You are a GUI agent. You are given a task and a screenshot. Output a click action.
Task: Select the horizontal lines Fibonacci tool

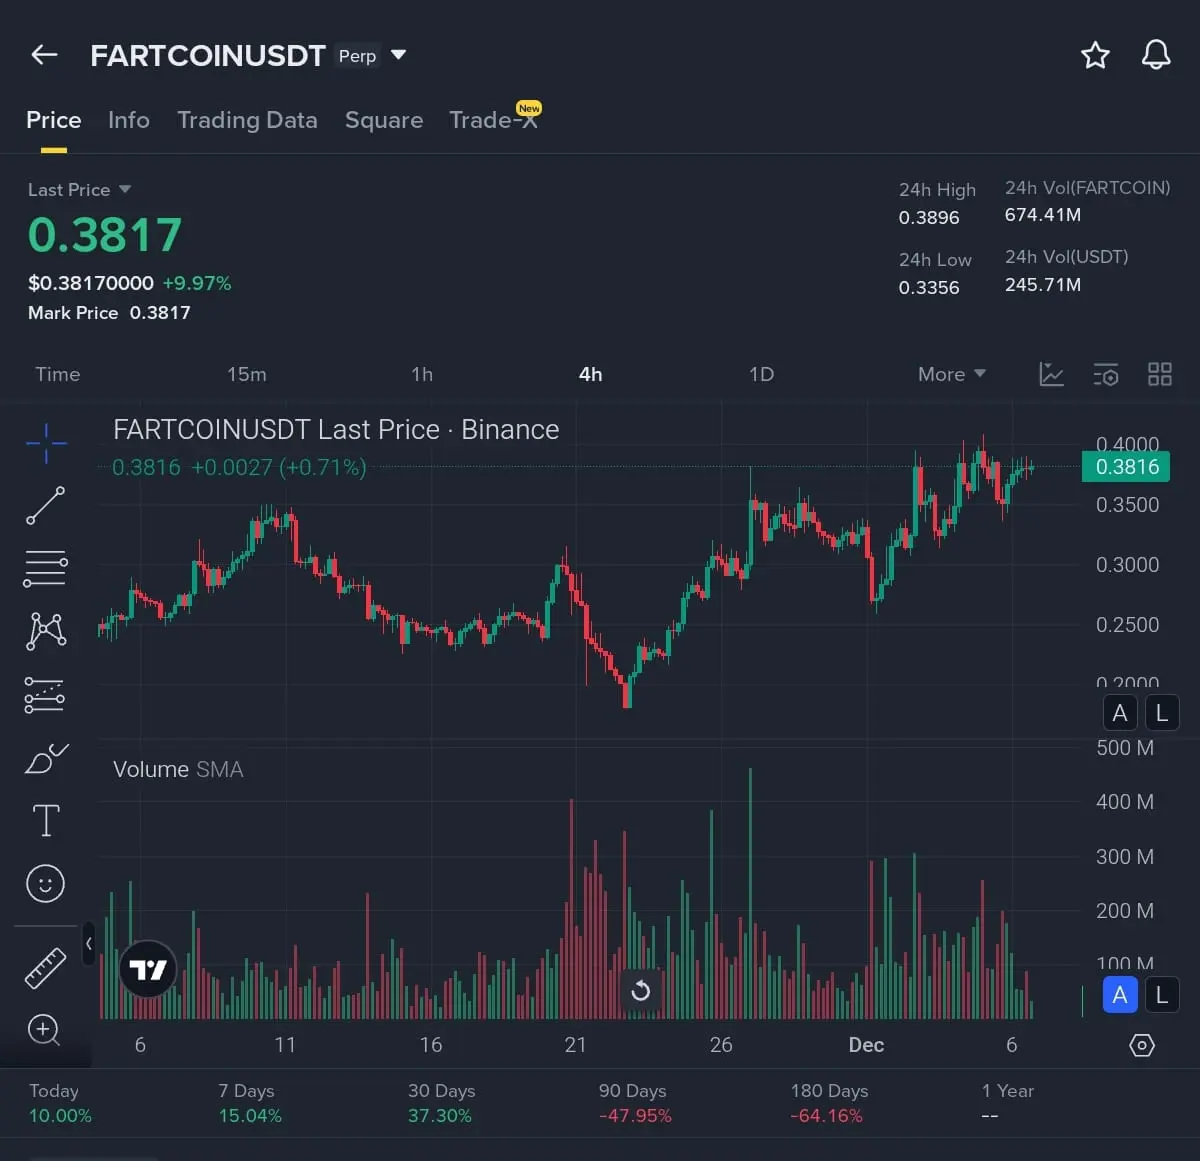click(46, 569)
